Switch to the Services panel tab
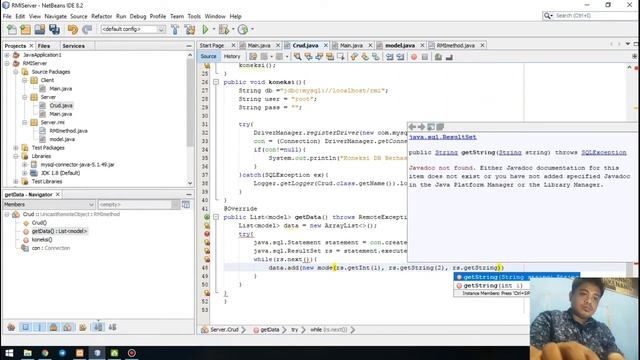The height and width of the screenshot is (360, 640). 73,46
